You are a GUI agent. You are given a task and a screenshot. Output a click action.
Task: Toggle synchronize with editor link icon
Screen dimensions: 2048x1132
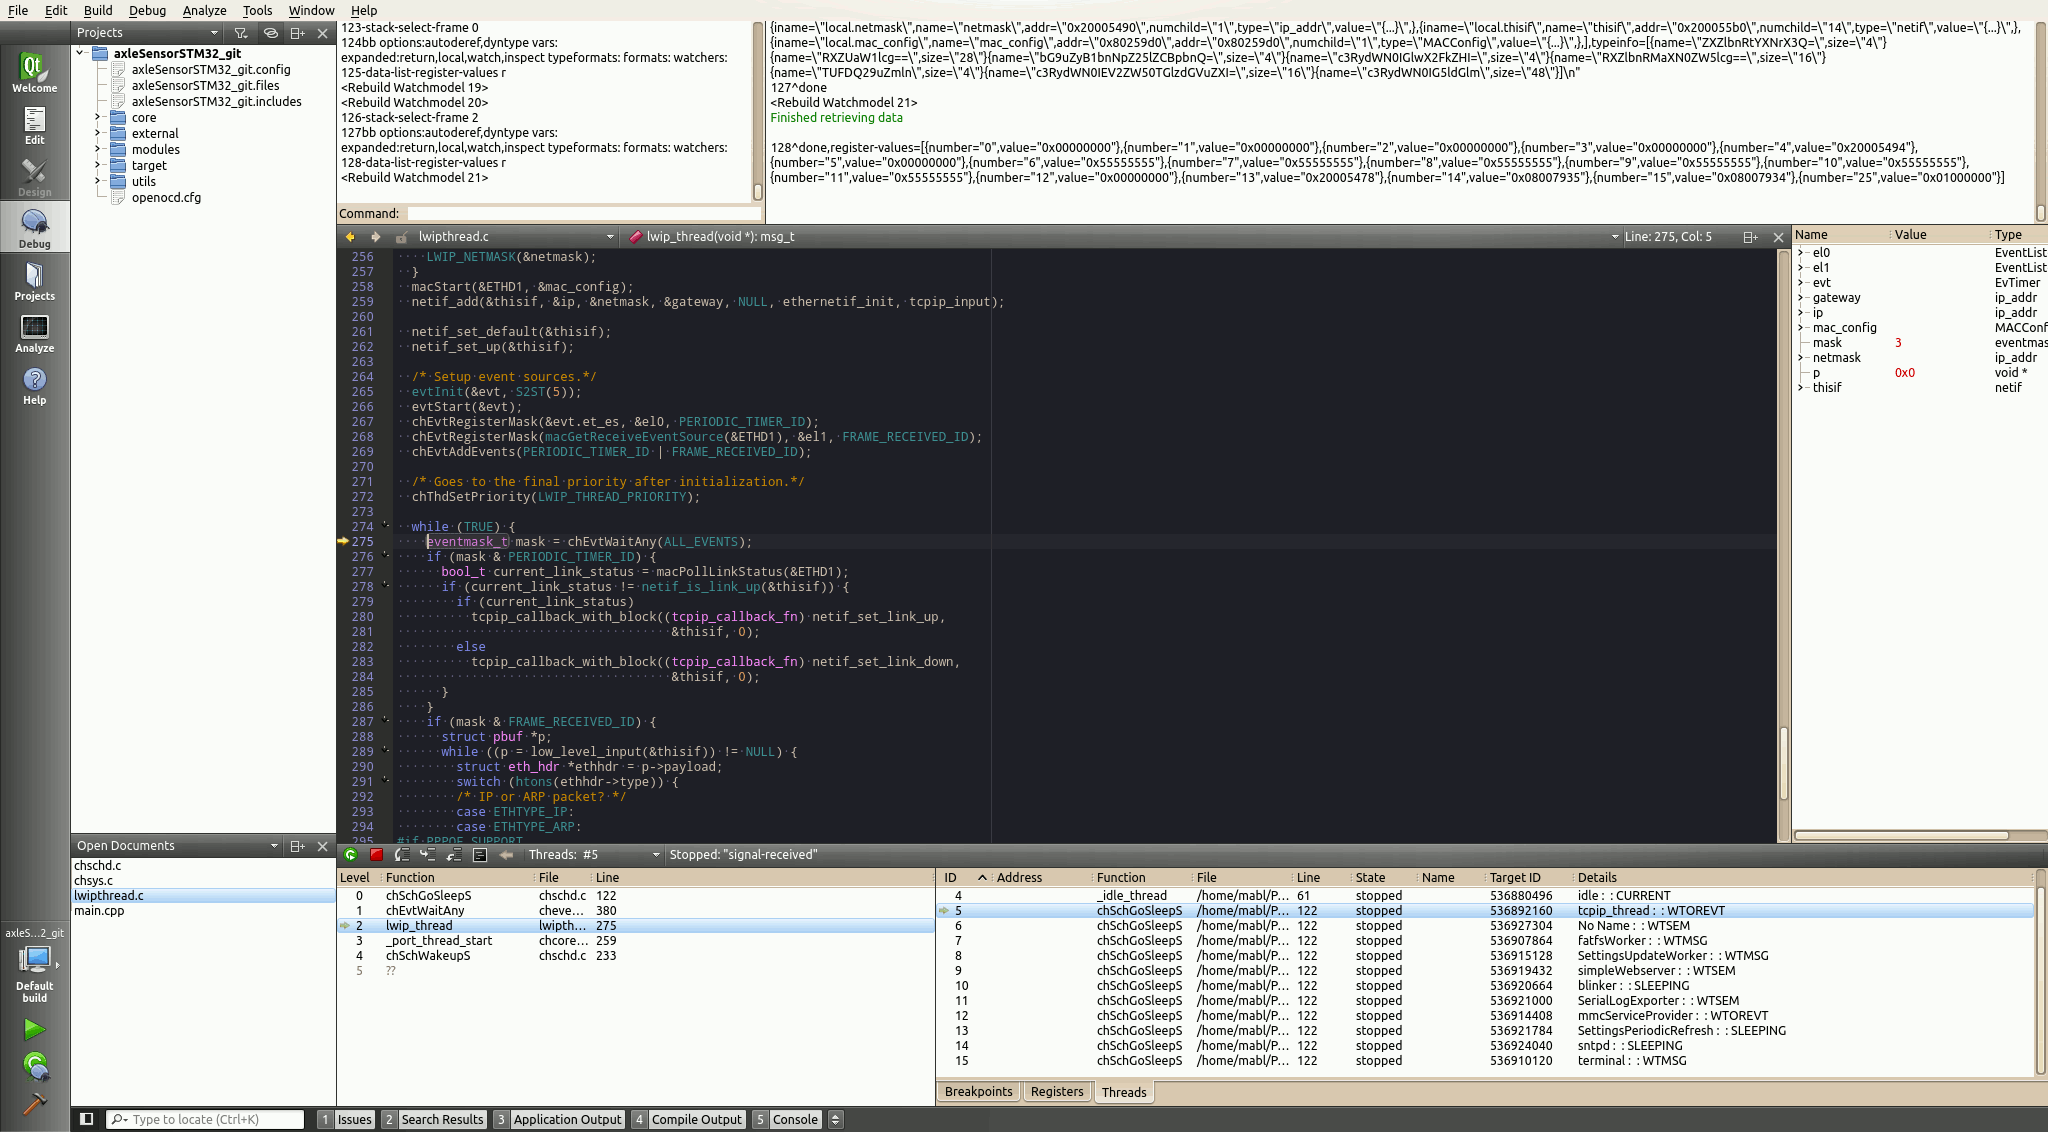pyautogui.click(x=270, y=33)
